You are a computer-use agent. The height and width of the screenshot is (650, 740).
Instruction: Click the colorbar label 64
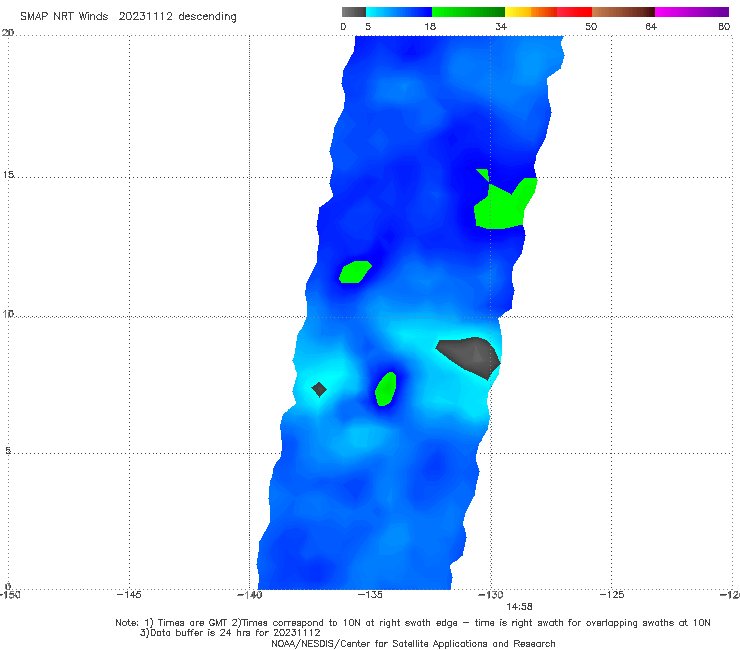coord(651,27)
